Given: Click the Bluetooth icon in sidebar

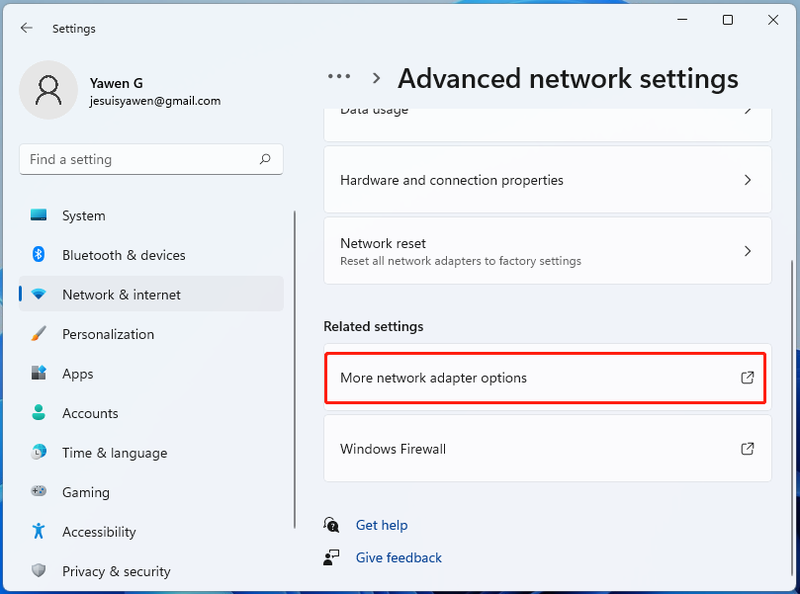Looking at the screenshot, I should [x=38, y=254].
